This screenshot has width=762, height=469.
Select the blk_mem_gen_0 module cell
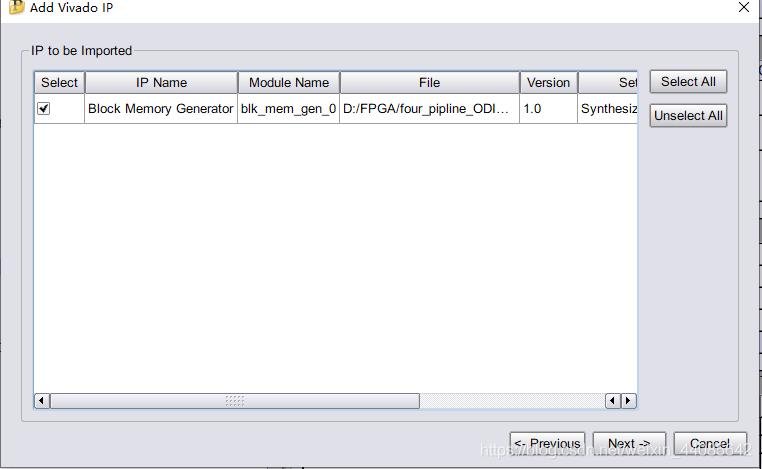pos(289,109)
